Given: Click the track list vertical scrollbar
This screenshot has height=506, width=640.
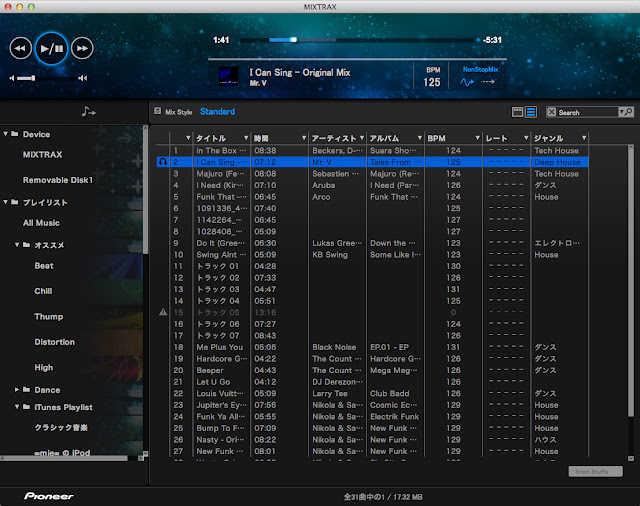Looking at the screenshot, I should [x=631, y=282].
